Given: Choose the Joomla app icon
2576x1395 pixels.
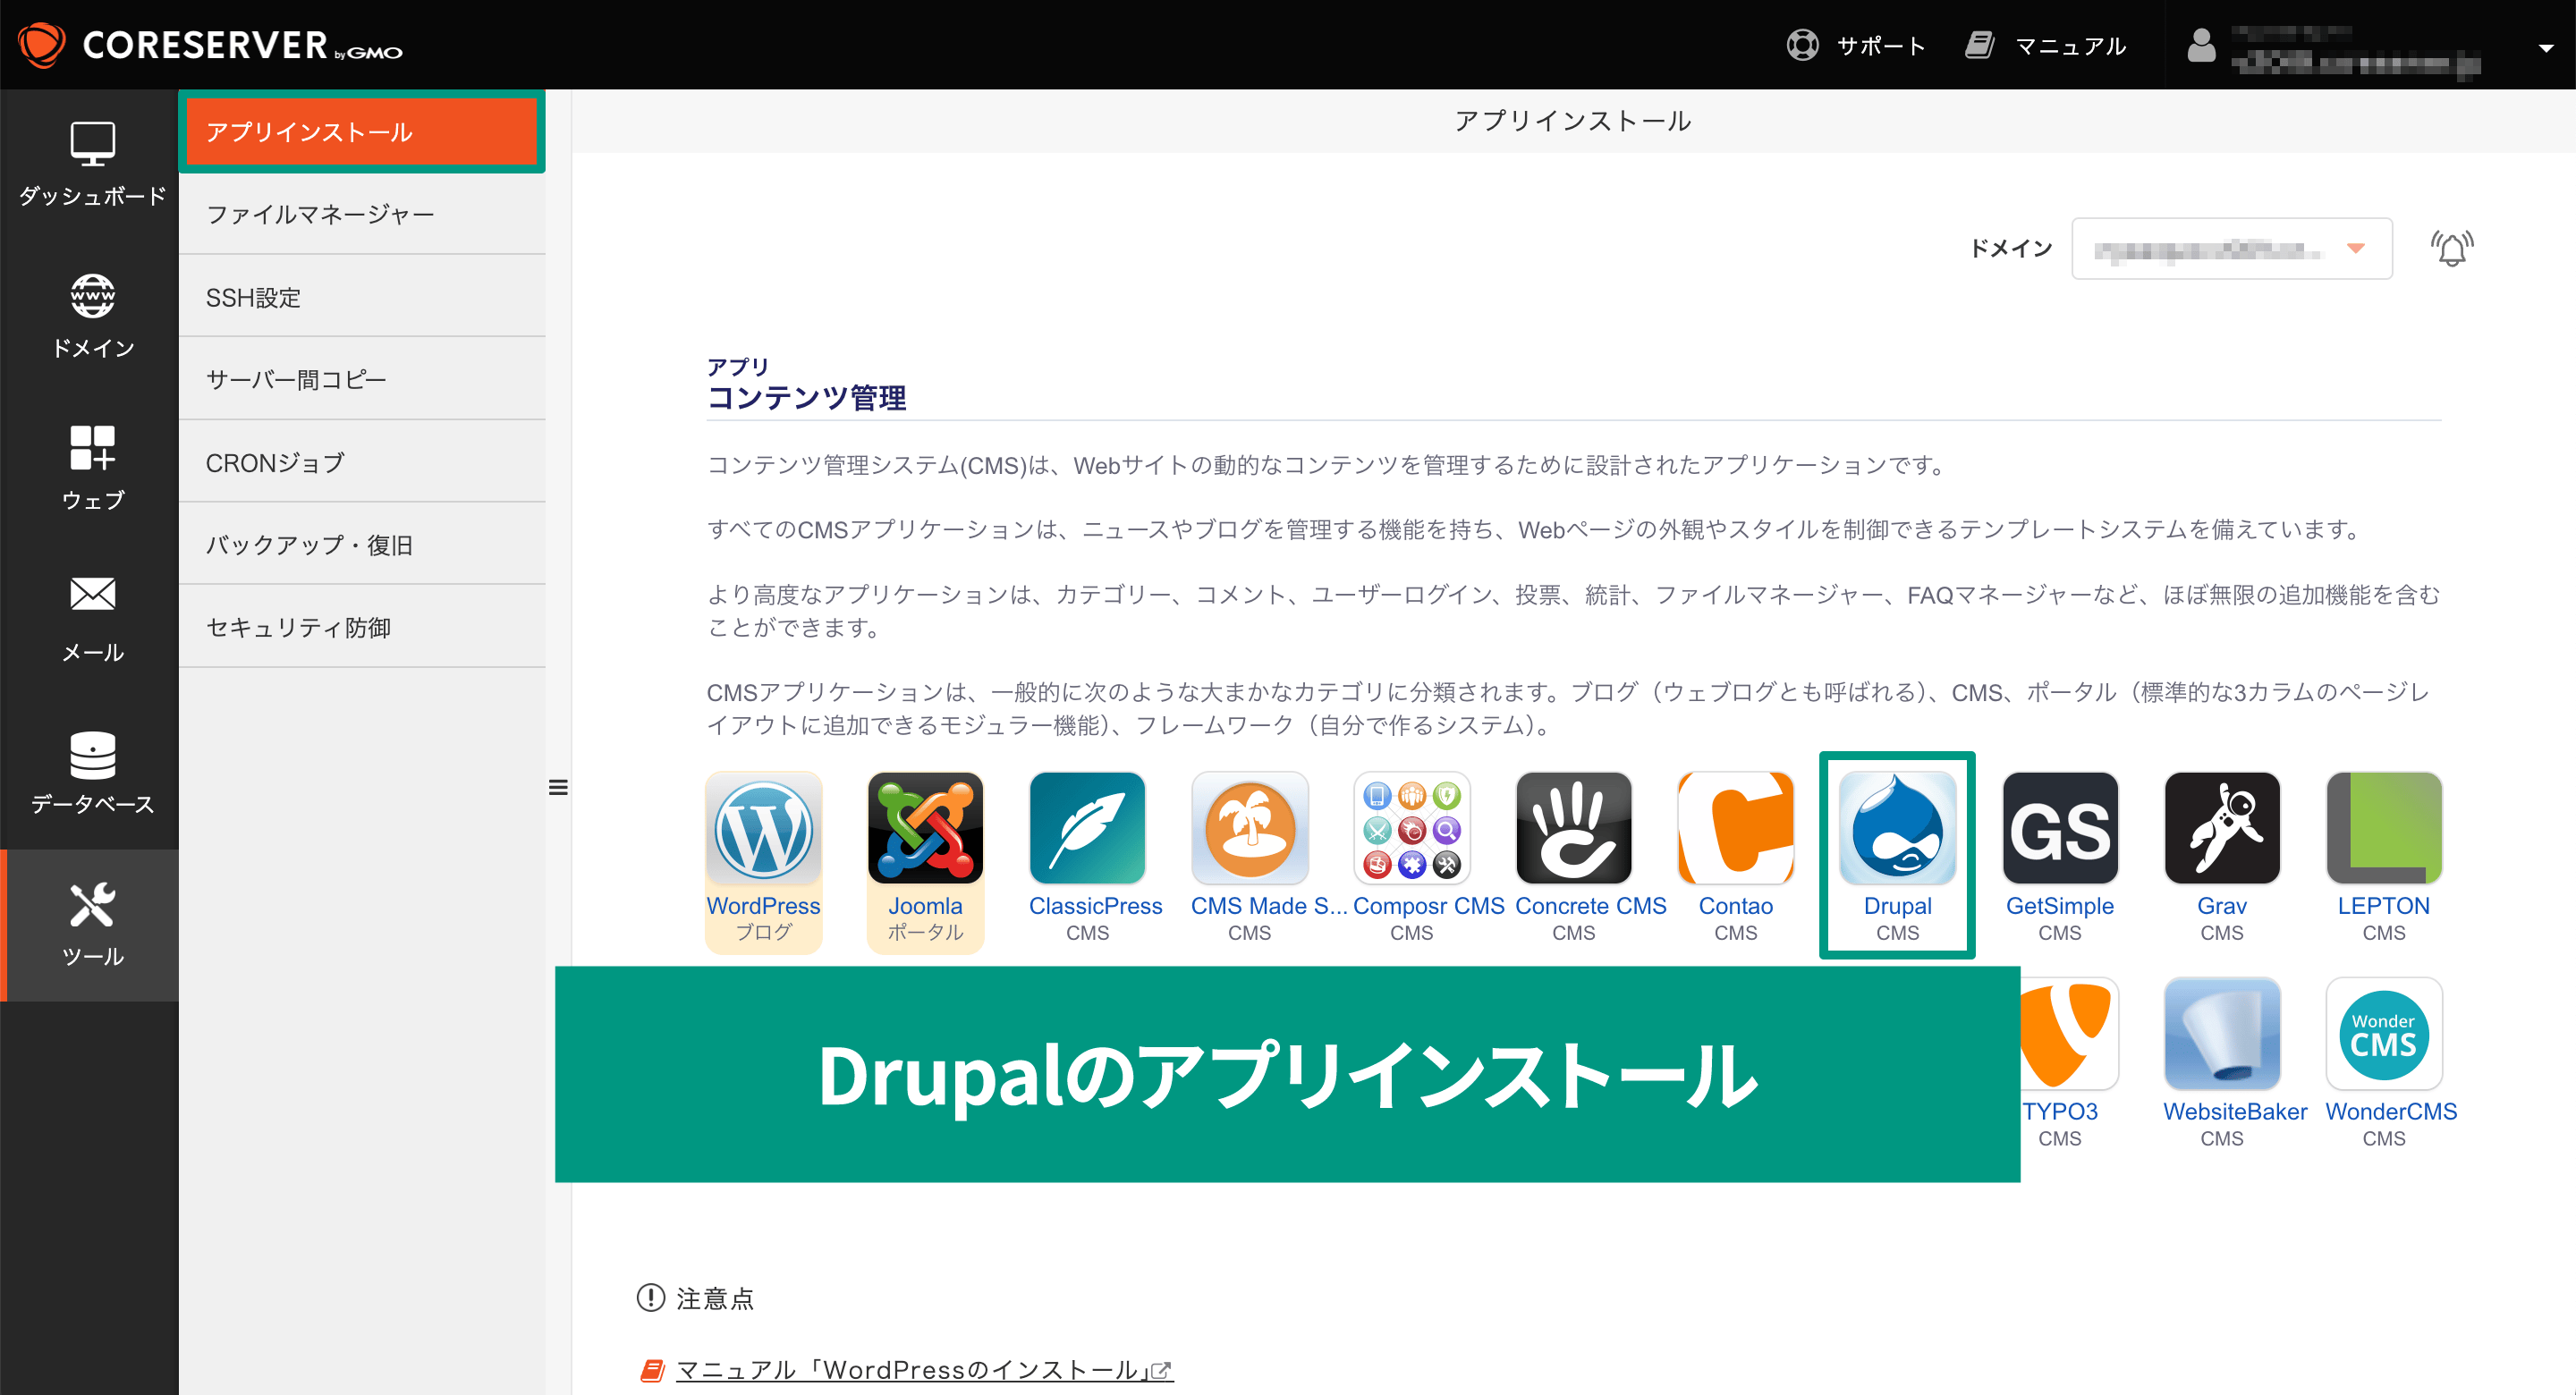Looking at the screenshot, I should coord(926,828).
